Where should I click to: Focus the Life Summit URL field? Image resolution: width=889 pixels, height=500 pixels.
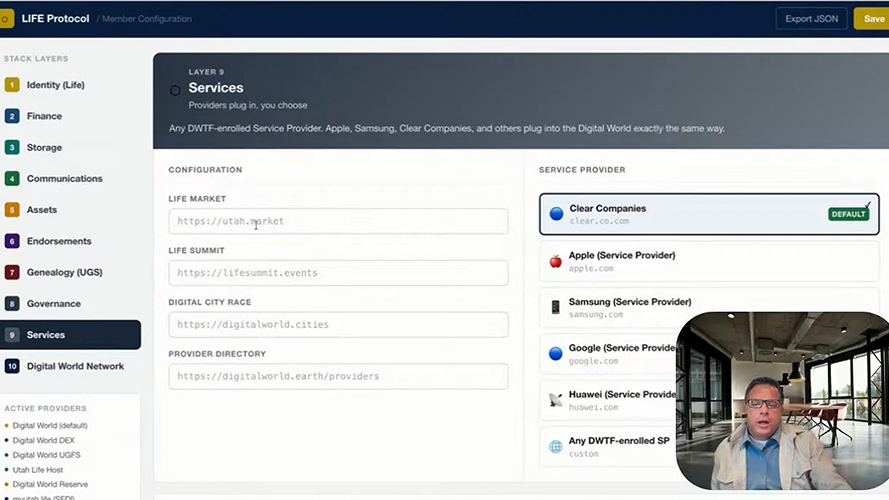coord(338,273)
